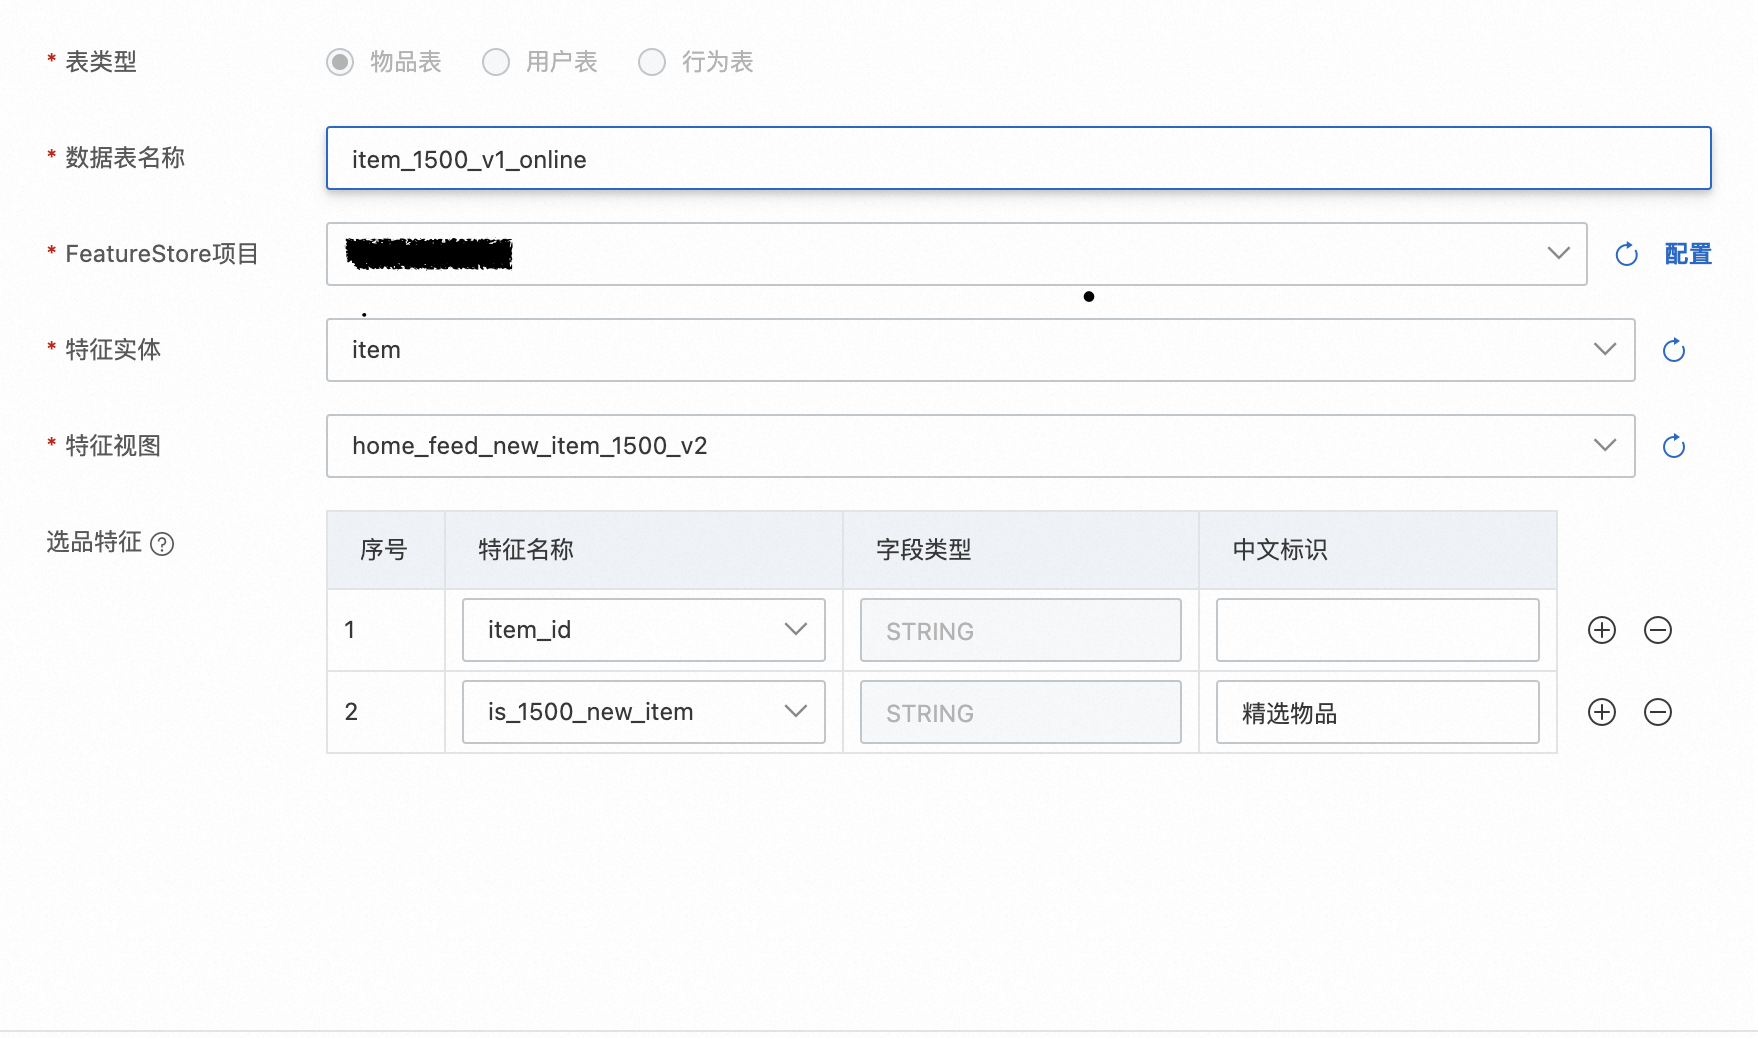Click the empty 中文标识 field for item_id
This screenshot has width=1758, height=1038.
pyautogui.click(x=1377, y=630)
